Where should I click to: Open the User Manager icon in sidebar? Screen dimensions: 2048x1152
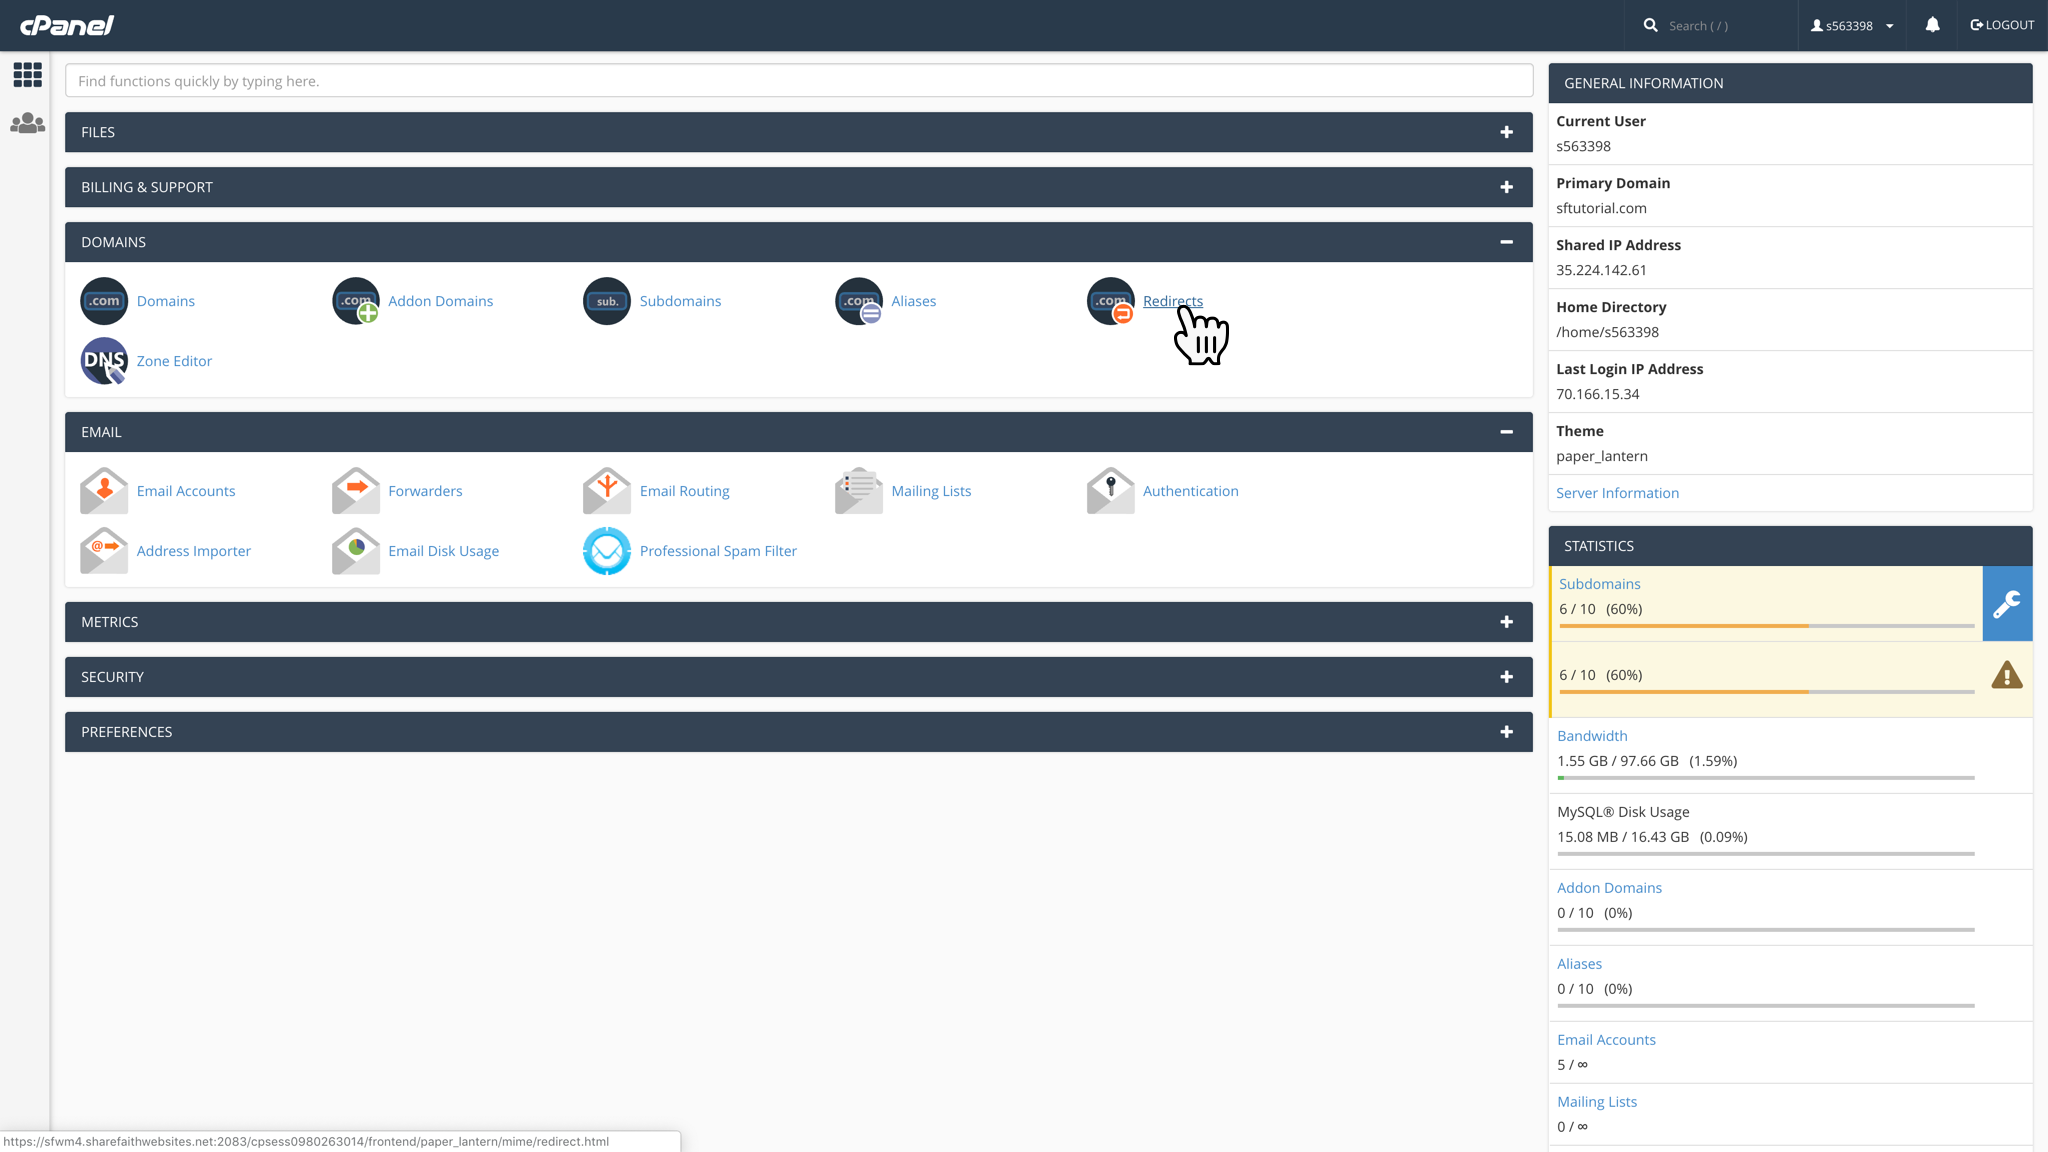pyautogui.click(x=27, y=123)
